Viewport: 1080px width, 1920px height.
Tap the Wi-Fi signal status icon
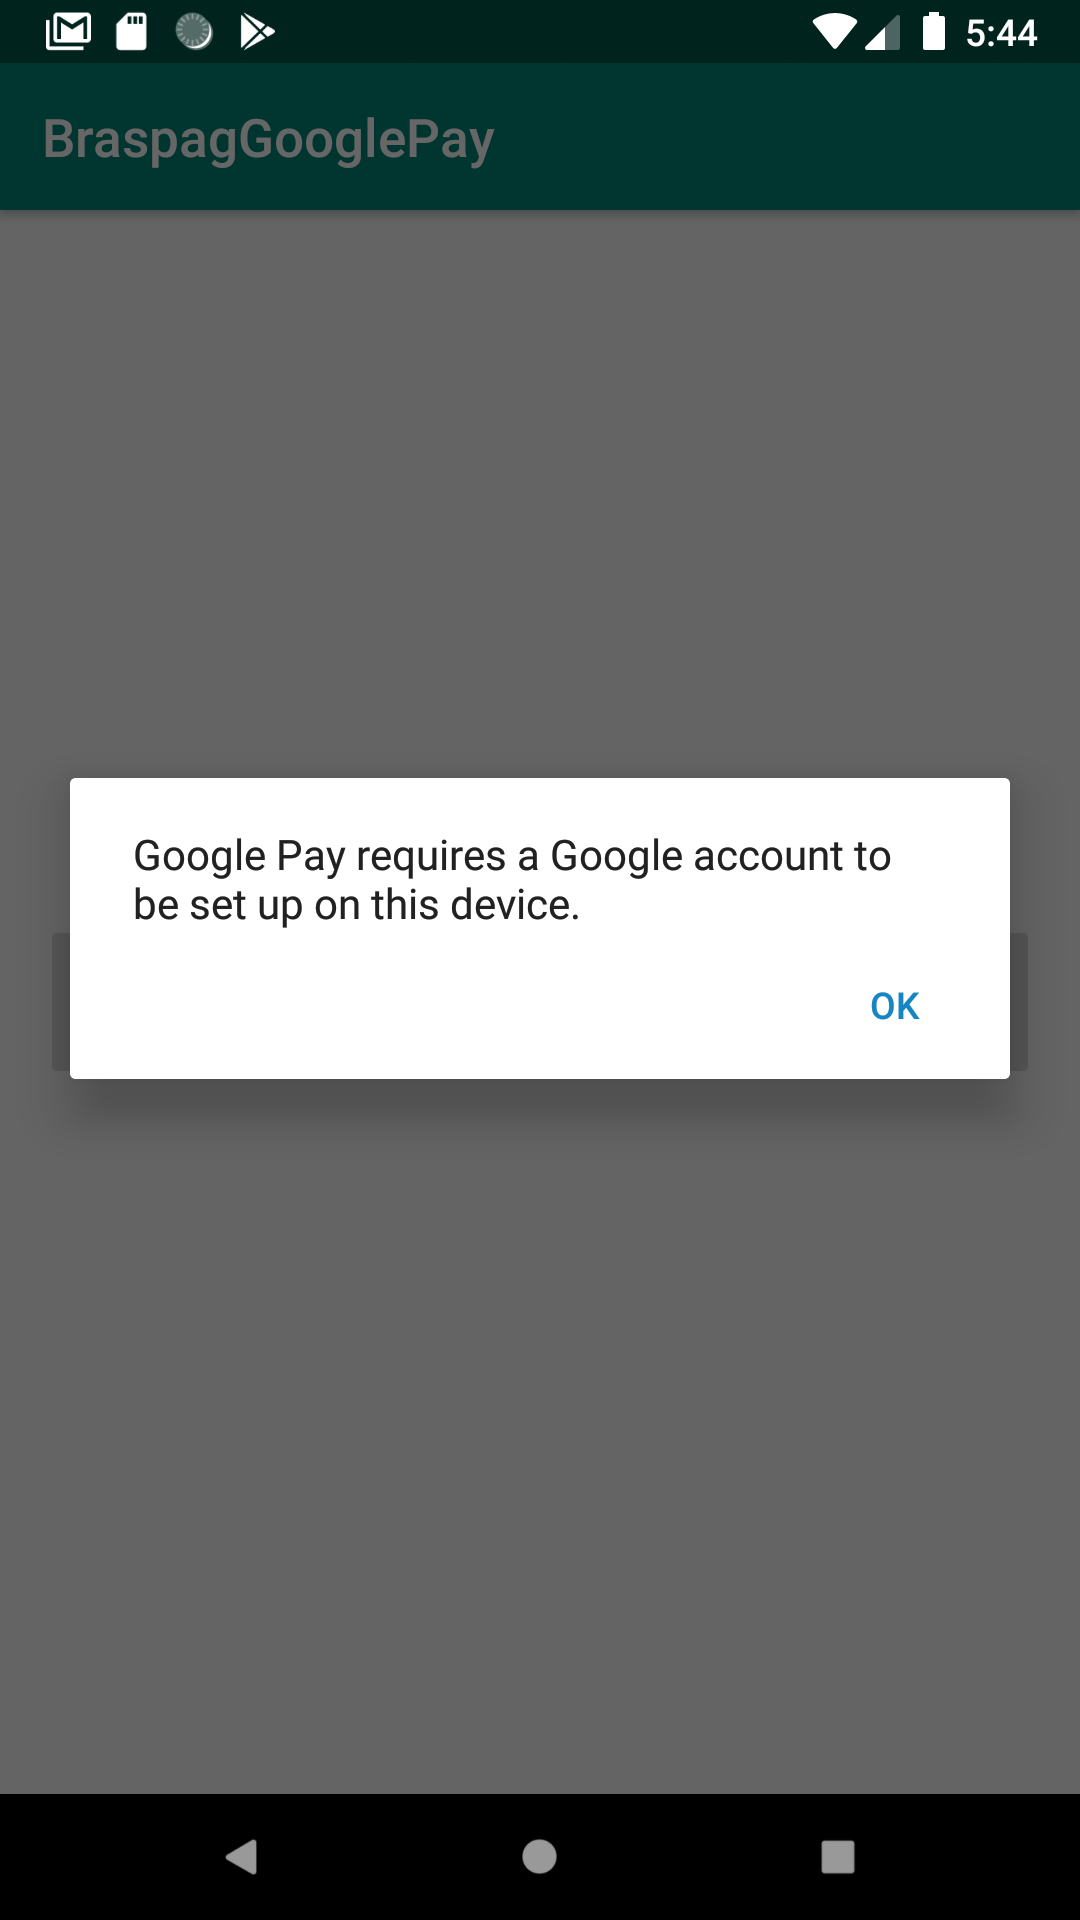click(833, 32)
